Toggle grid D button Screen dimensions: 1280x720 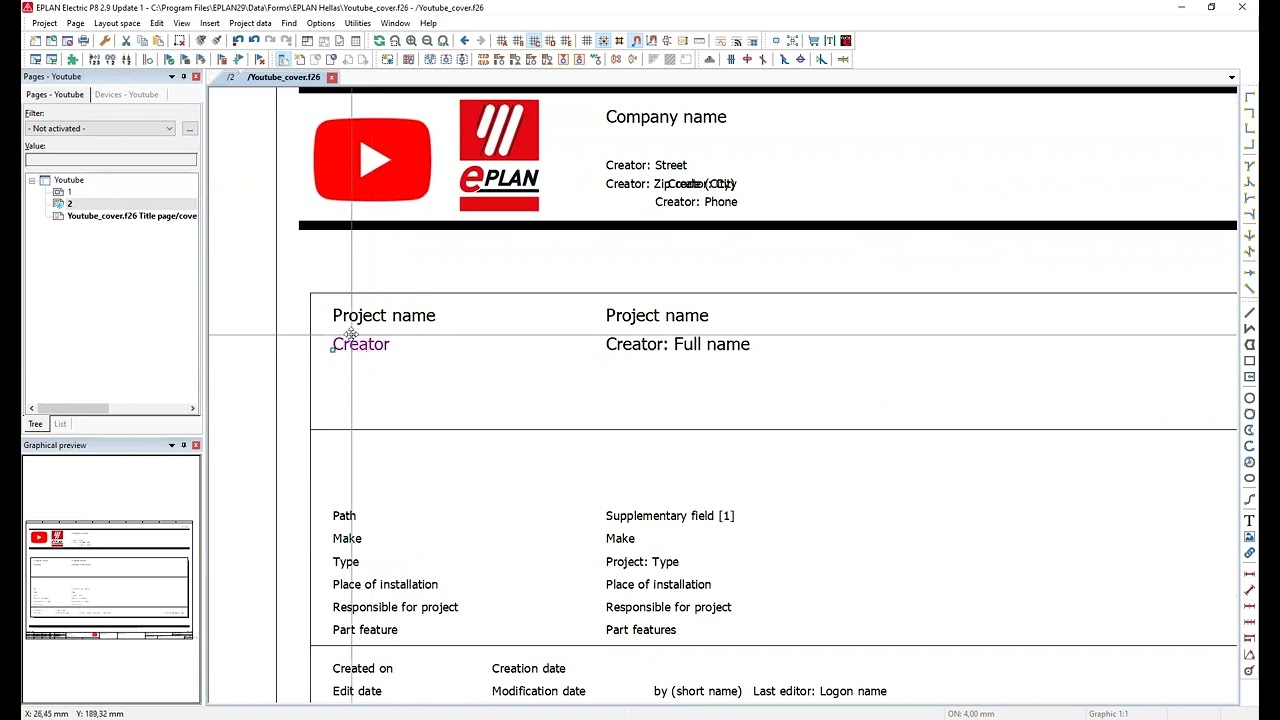pos(550,41)
